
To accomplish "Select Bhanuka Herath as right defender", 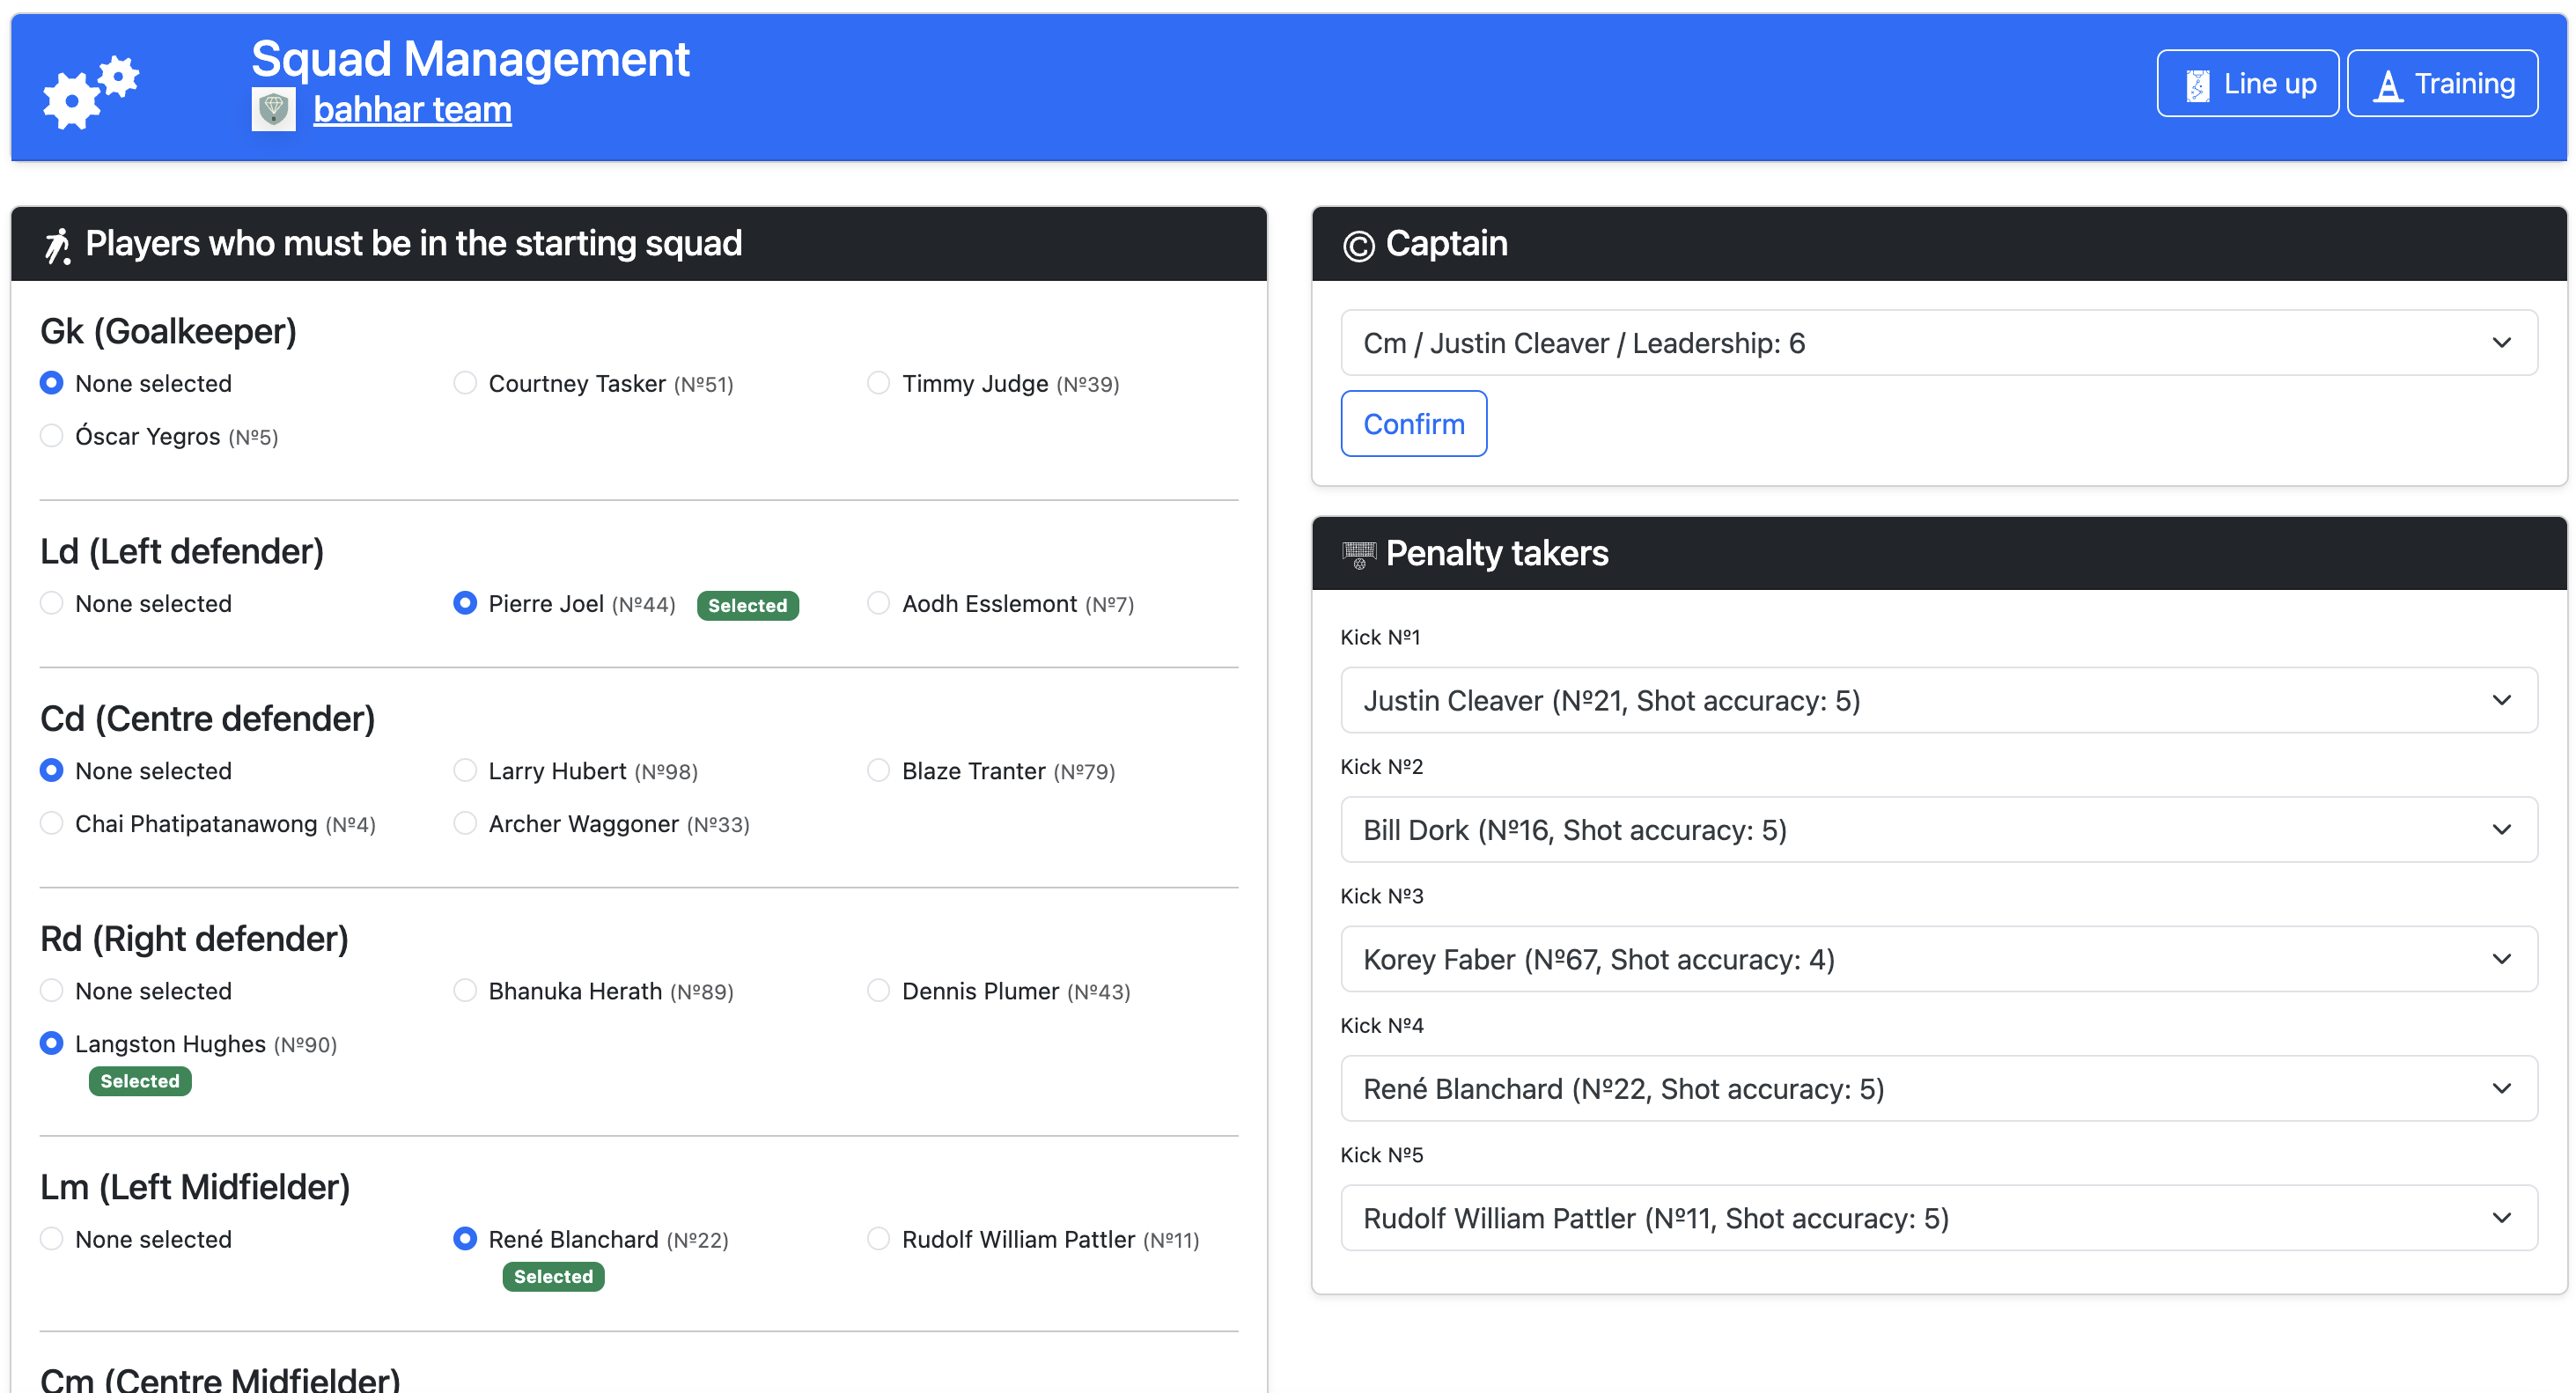I will point(465,990).
